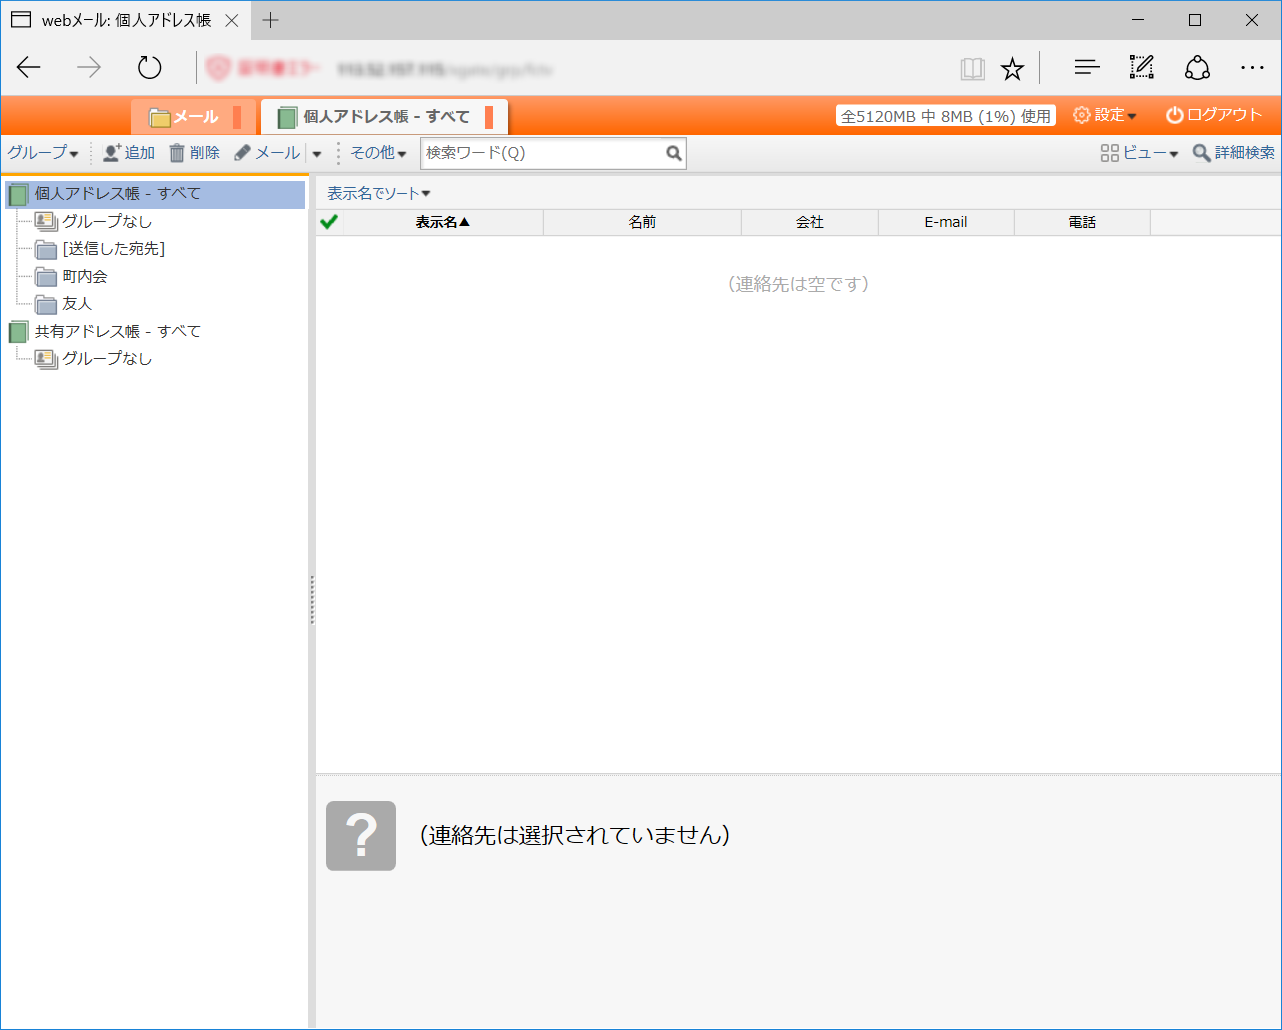The width and height of the screenshot is (1282, 1030).
Task: Click the trash delete icon
Action: coord(177,153)
